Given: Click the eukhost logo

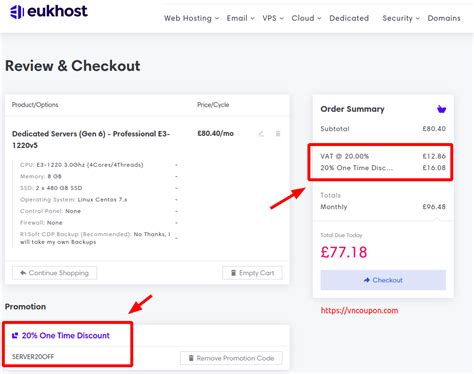Looking at the screenshot, I should coord(49,11).
